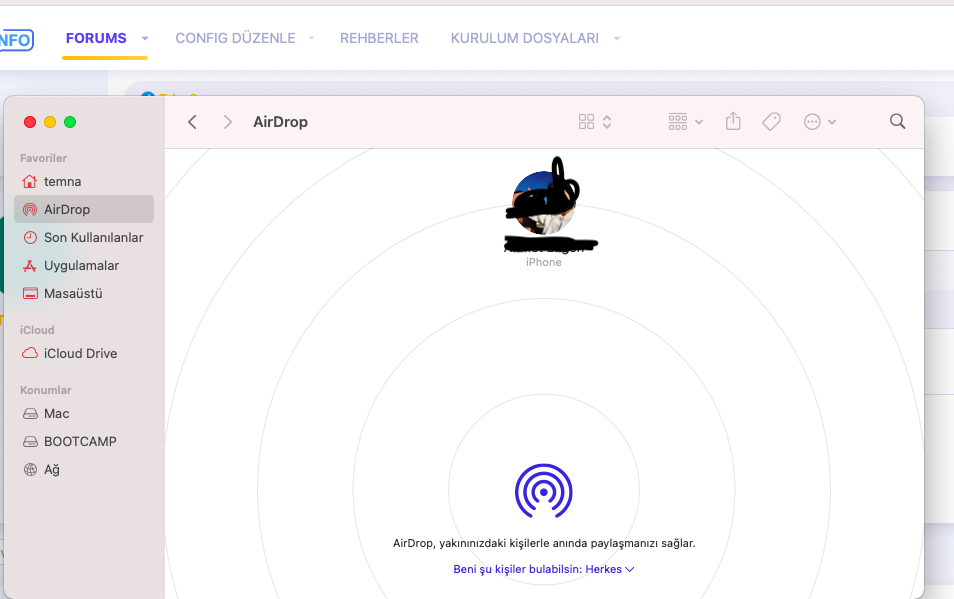Activate the Search magnifier icon

pyautogui.click(x=897, y=121)
